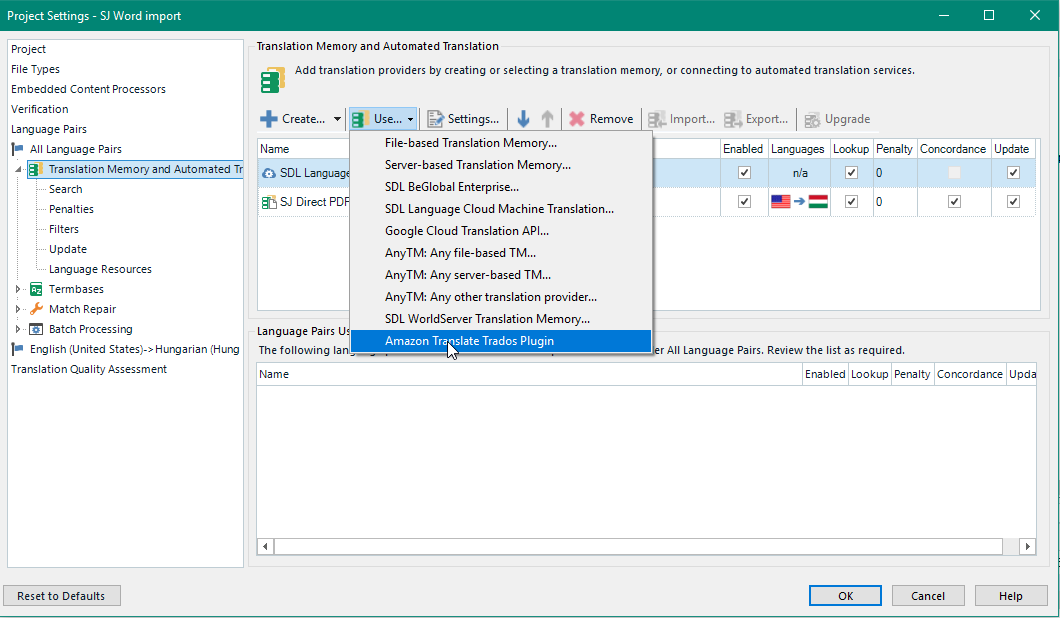The width and height of the screenshot is (1060, 618).
Task: Select Amazon Translate Trados Plugin
Action: click(501, 341)
